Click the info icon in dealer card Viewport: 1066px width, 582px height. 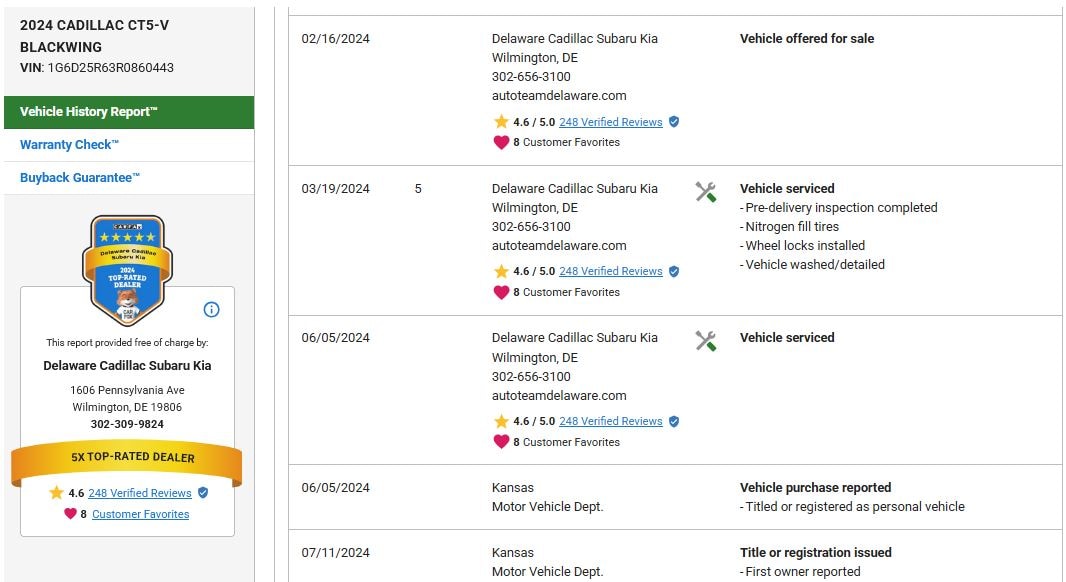pyautogui.click(x=211, y=309)
